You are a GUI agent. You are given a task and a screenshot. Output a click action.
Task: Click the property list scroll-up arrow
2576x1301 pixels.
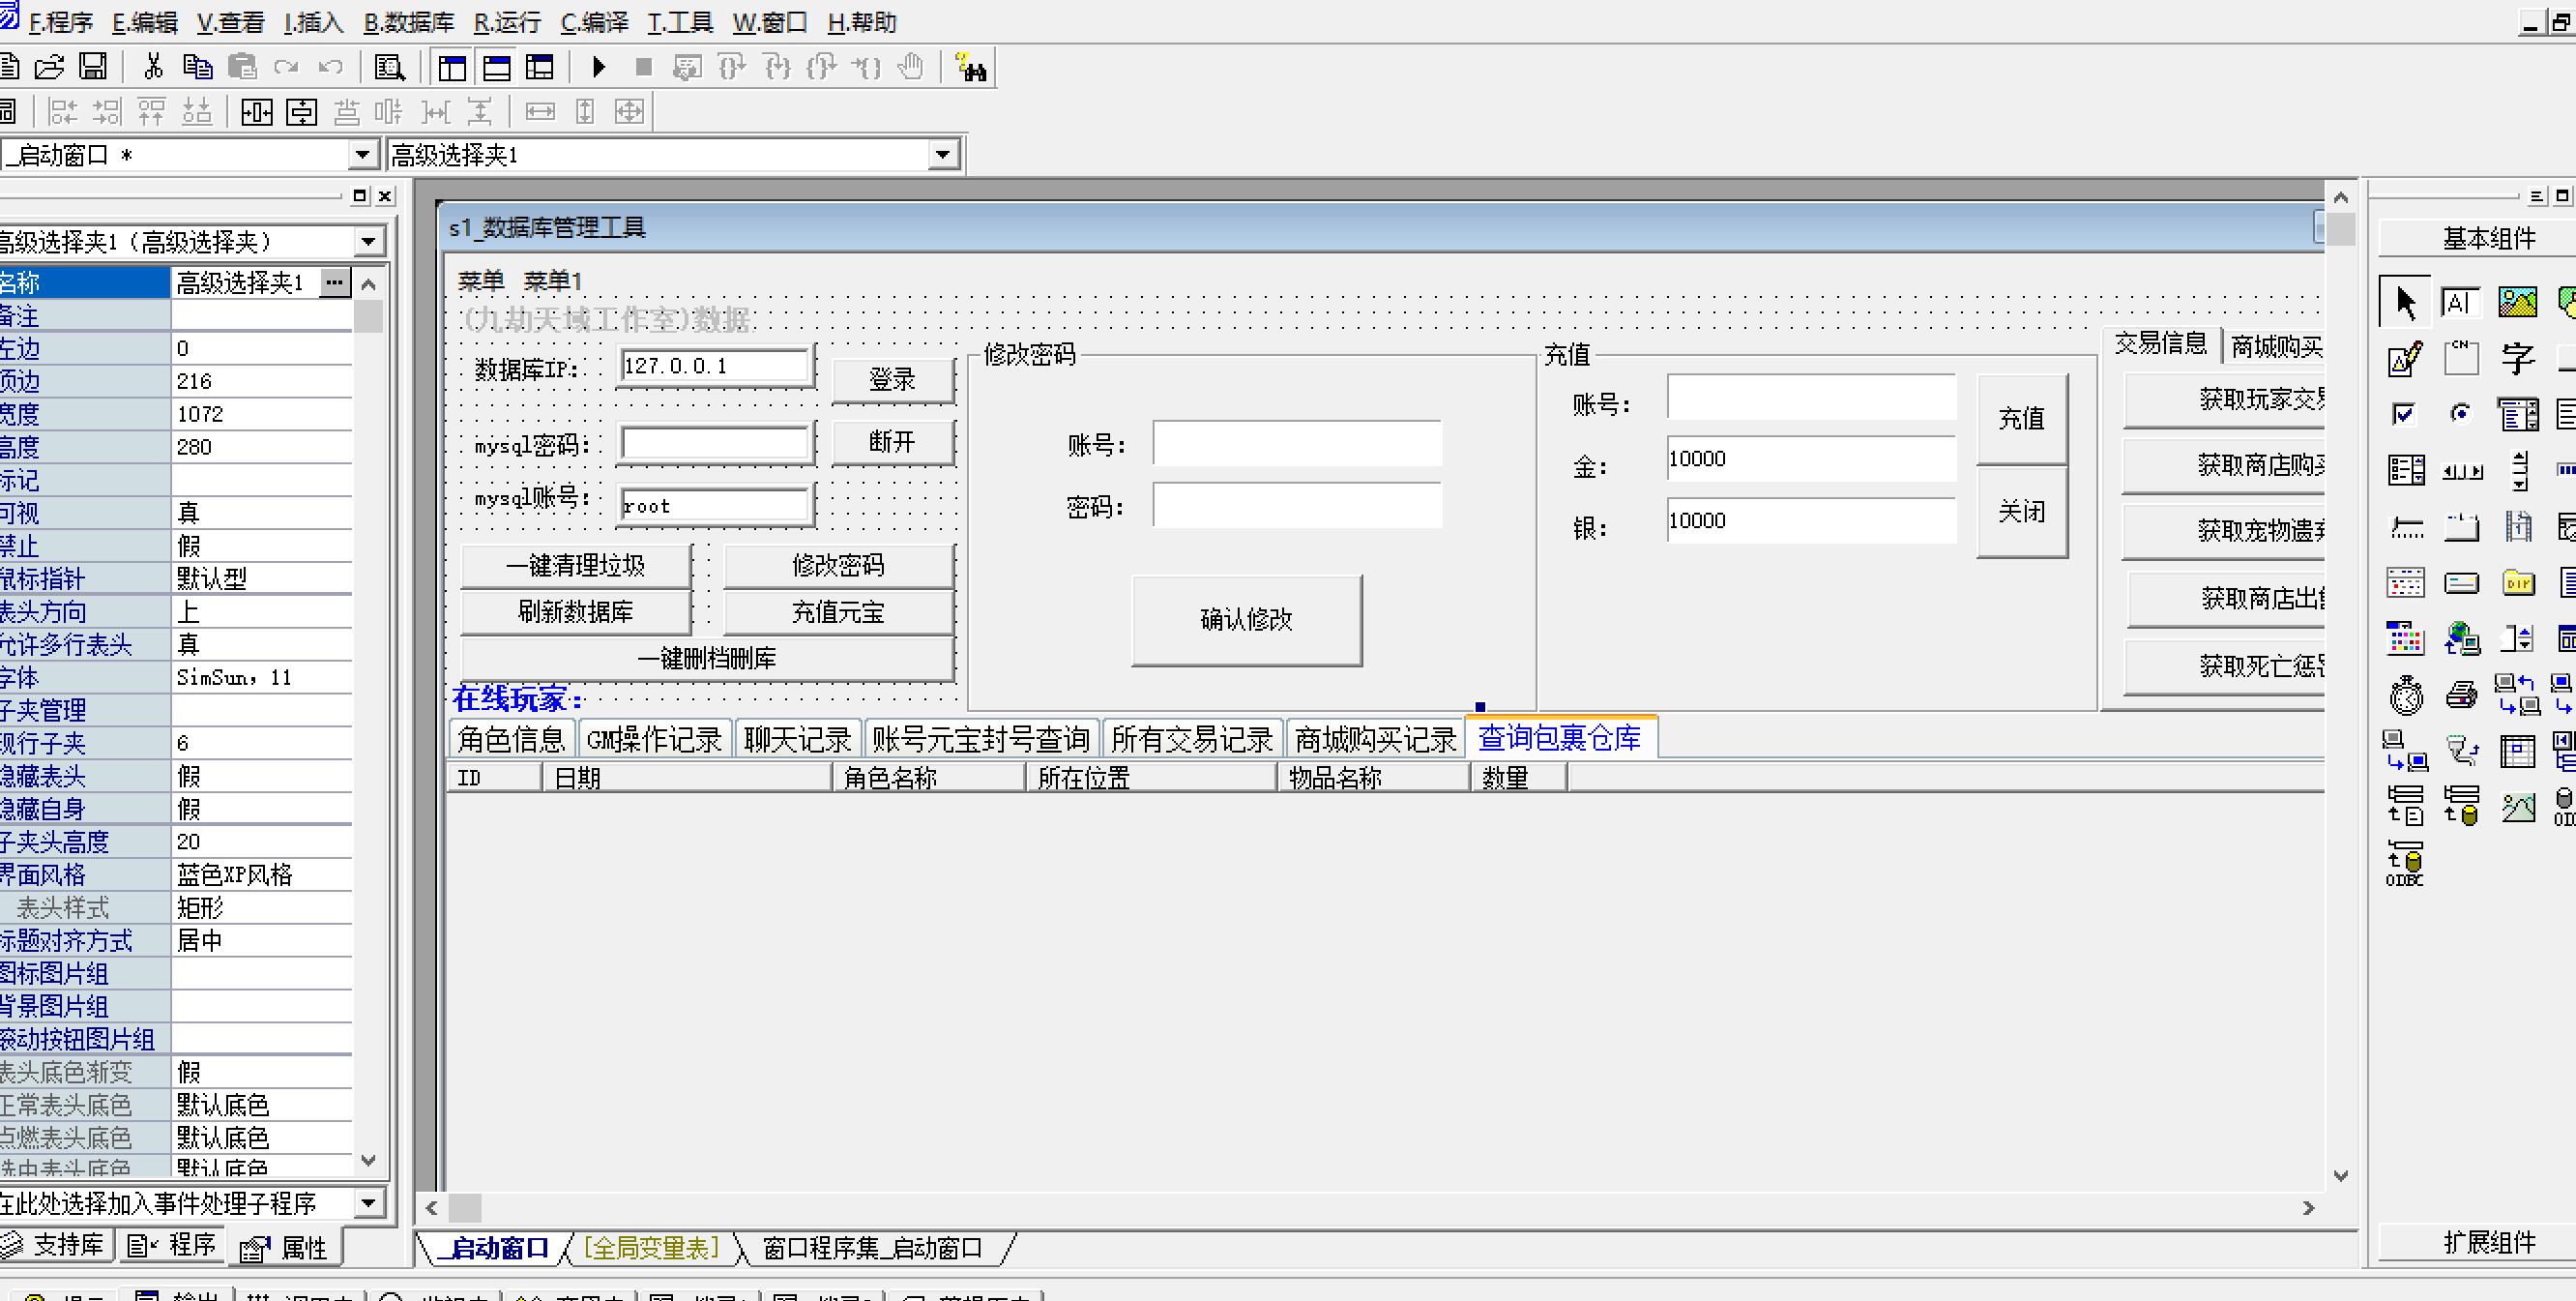pos(368,284)
